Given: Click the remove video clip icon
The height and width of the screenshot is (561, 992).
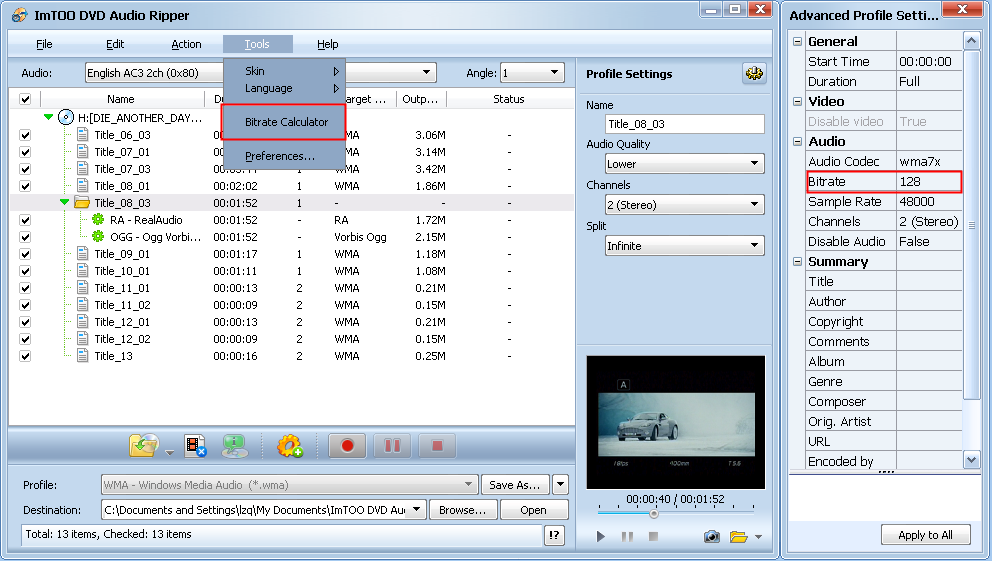Looking at the screenshot, I should [195, 446].
